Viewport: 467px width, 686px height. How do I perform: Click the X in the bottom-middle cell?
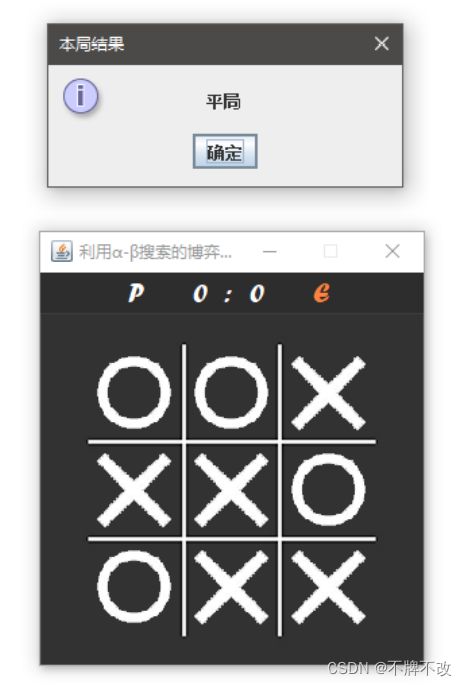click(231, 587)
